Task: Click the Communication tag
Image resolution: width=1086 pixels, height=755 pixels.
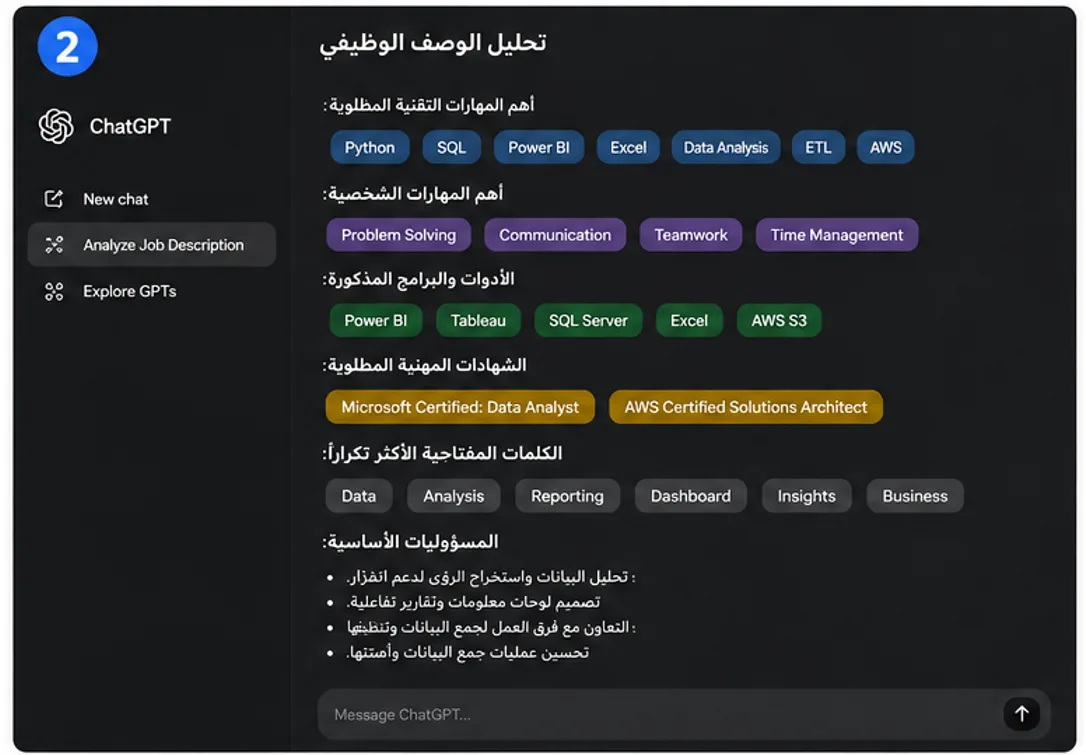Action: tap(555, 235)
